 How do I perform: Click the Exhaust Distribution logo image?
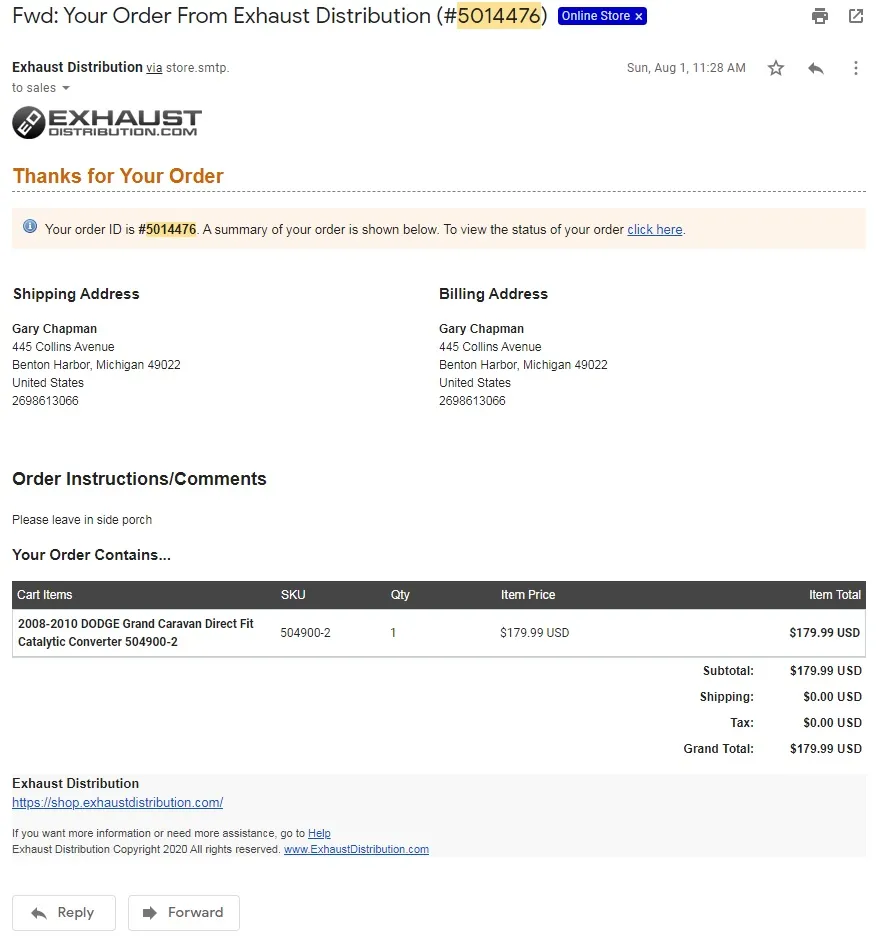pyautogui.click(x=106, y=123)
